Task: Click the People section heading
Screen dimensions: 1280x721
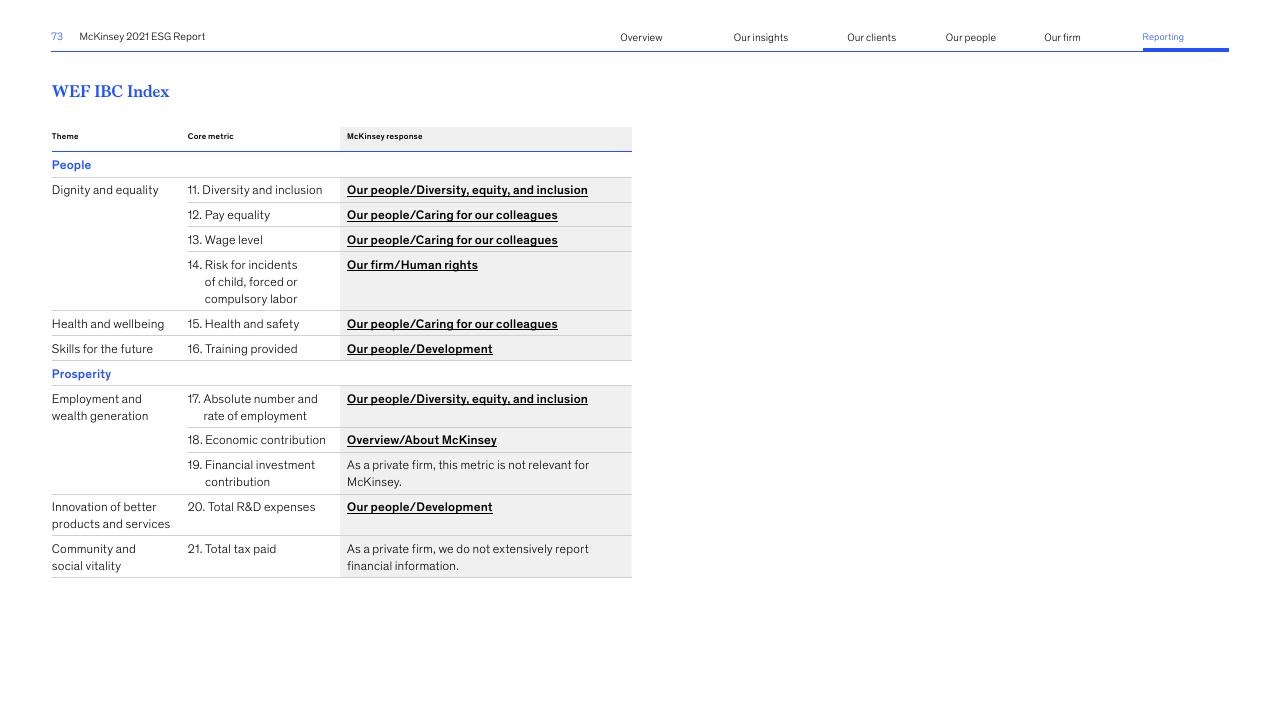Action: (71, 165)
